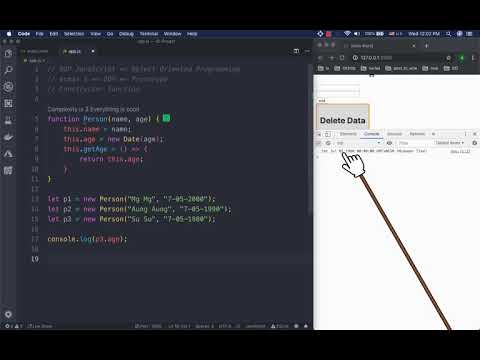Image resolution: width=480 pixels, height=360 pixels.
Task: Click the split editor icon in VS Code
Action: (x=296, y=51)
